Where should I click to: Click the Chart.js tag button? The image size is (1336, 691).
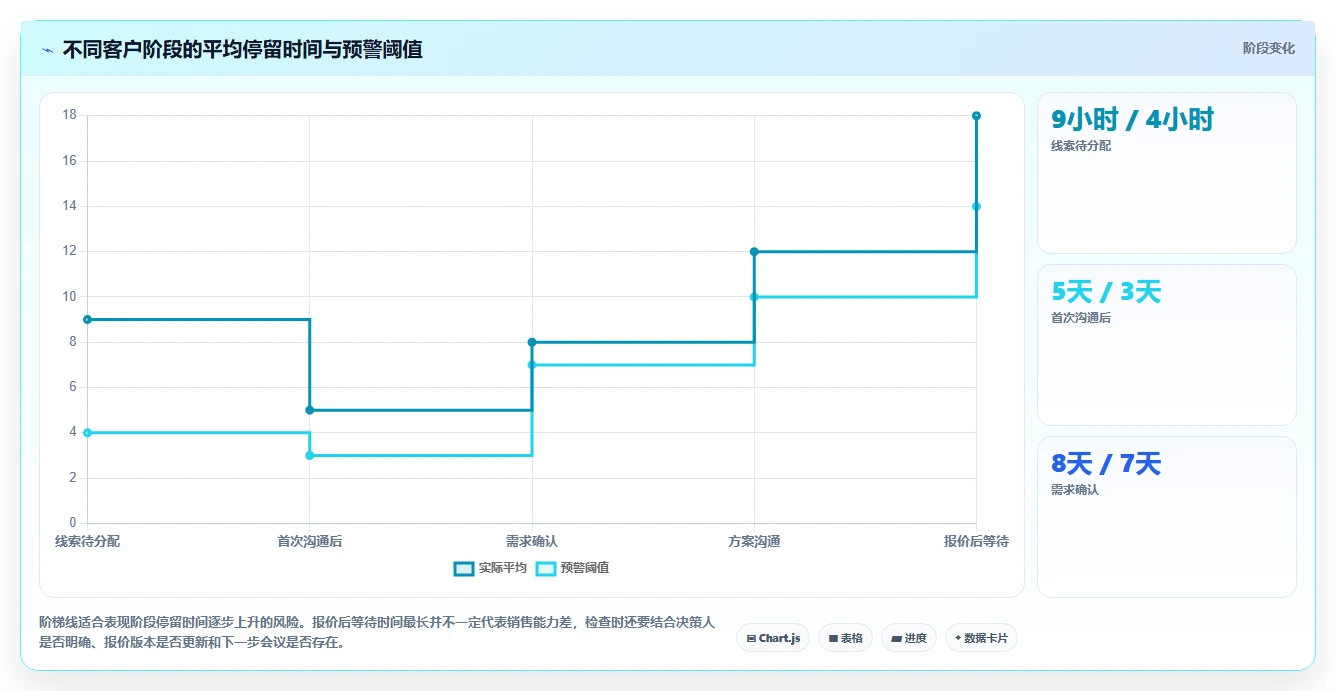pyautogui.click(x=773, y=638)
